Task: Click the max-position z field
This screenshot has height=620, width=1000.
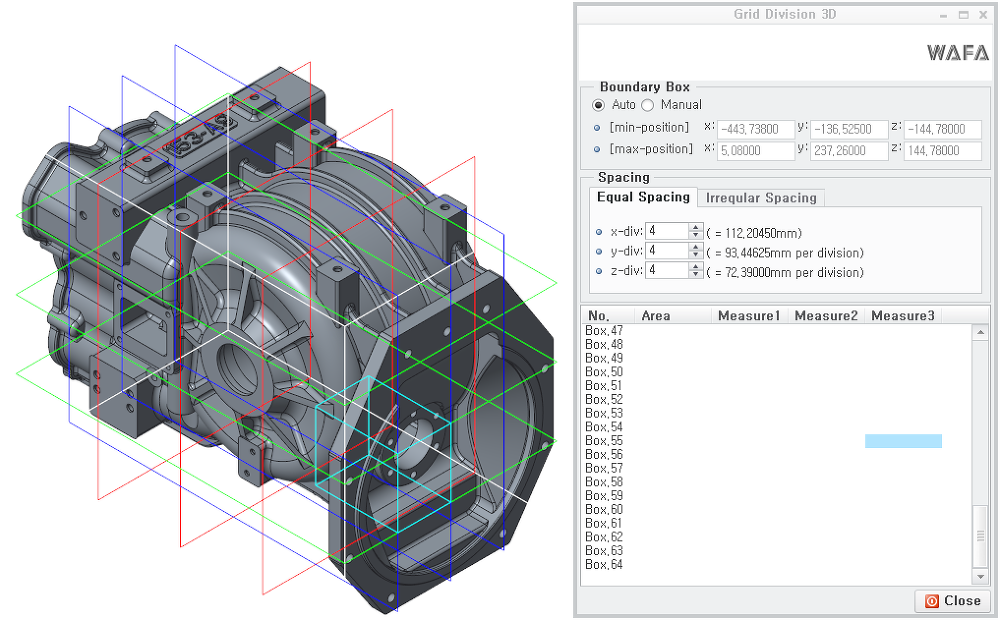Action: pyautogui.click(x=943, y=151)
